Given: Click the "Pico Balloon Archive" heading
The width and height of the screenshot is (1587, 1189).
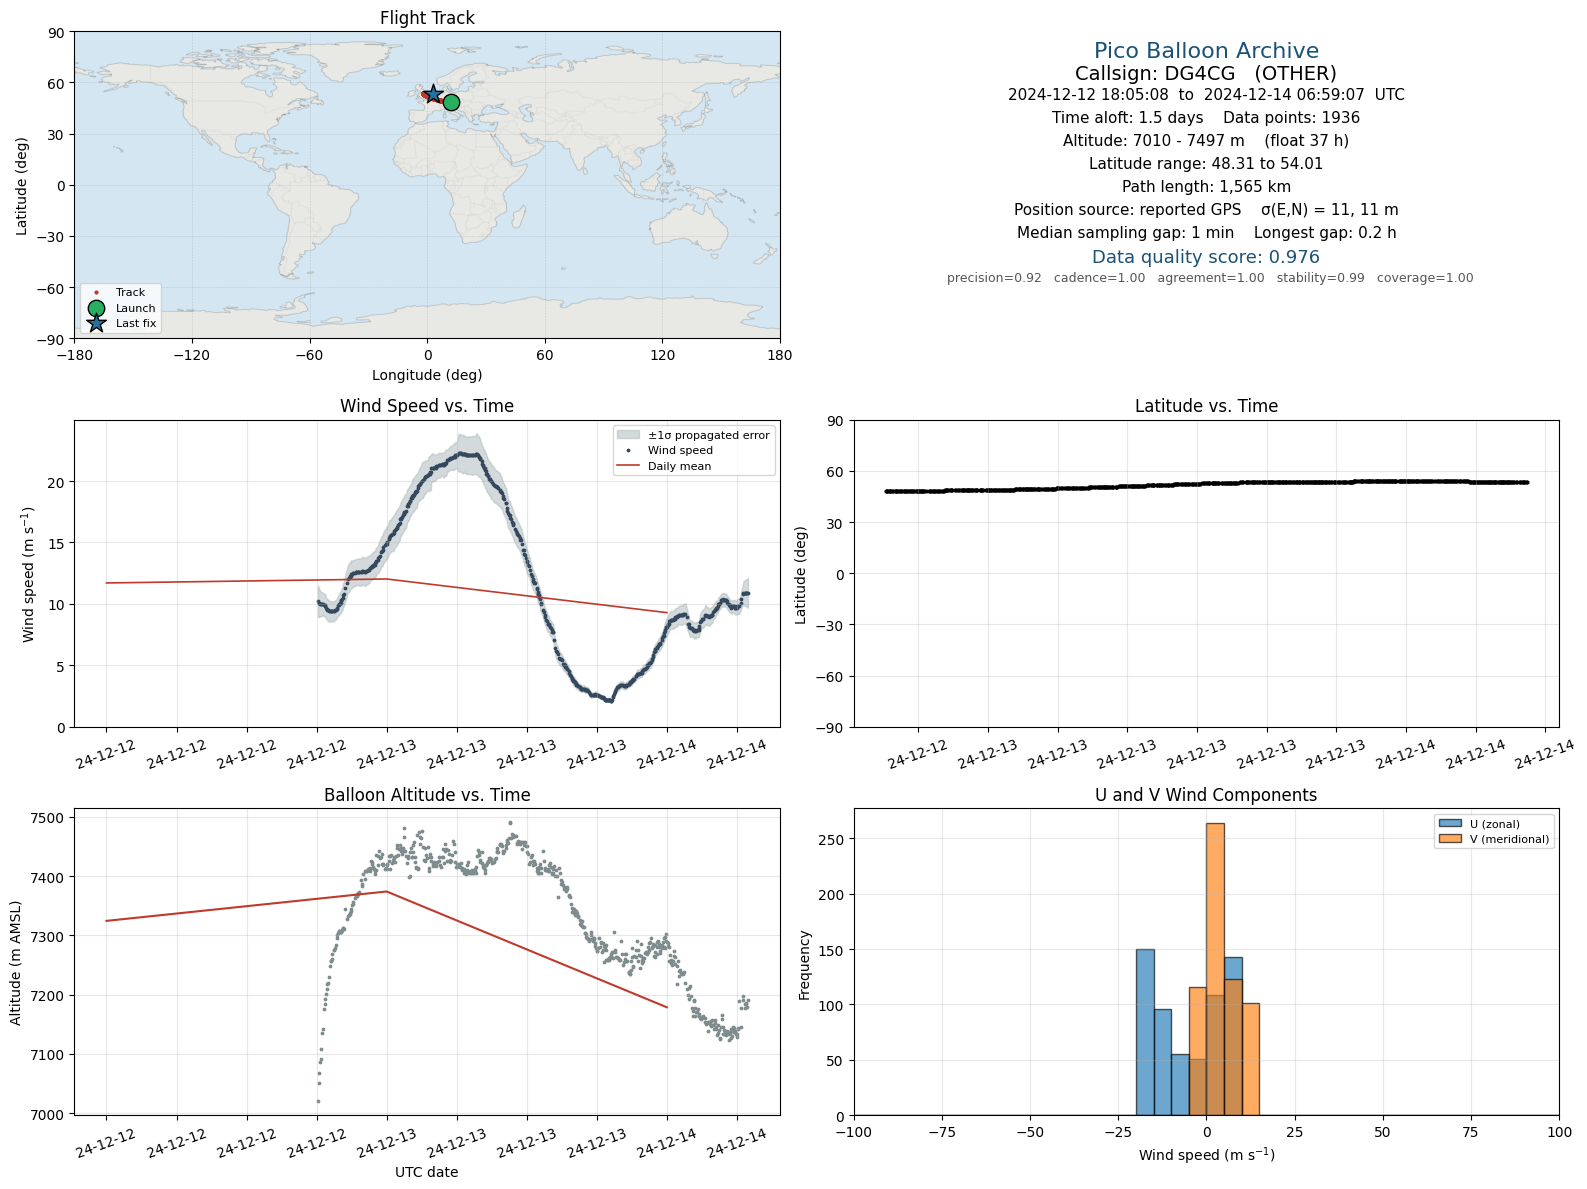Looking at the screenshot, I should pos(1206,51).
